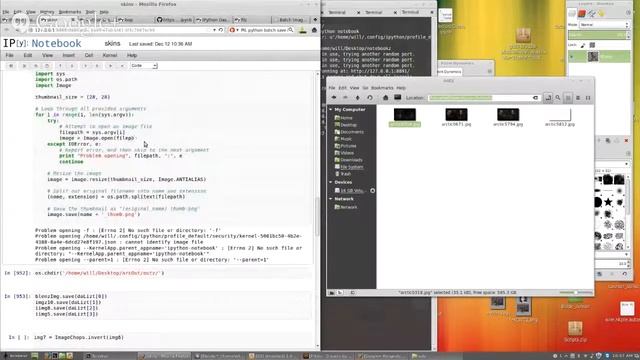Open Trash in file manager sidebar
640x360 pixels.
coord(343,174)
